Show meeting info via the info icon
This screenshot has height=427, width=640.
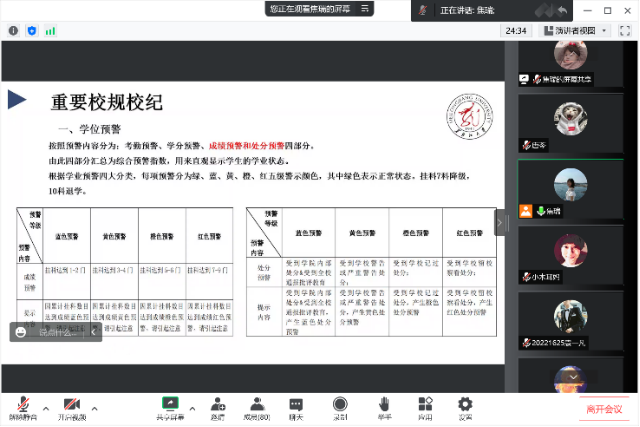tap(13, 31)
